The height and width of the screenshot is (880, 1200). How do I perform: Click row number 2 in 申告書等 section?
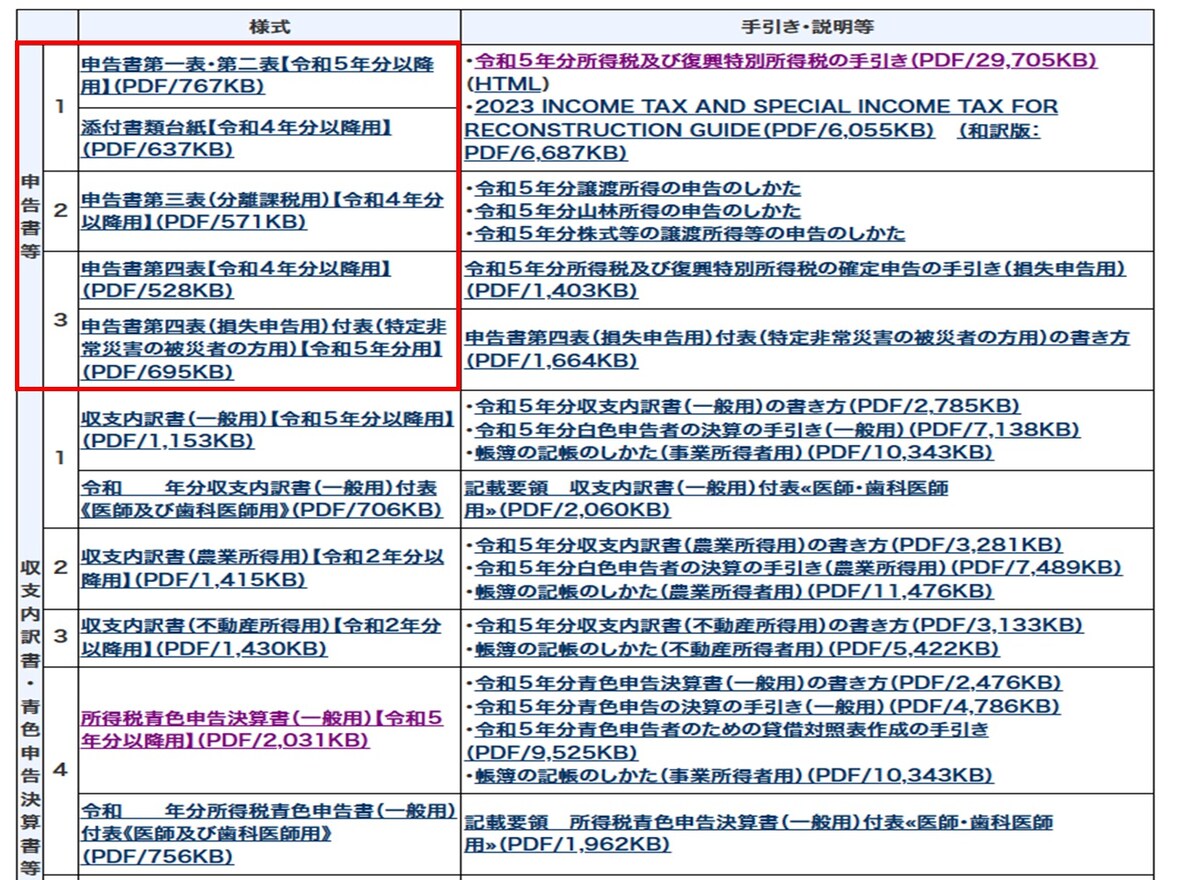click(60, 211)
